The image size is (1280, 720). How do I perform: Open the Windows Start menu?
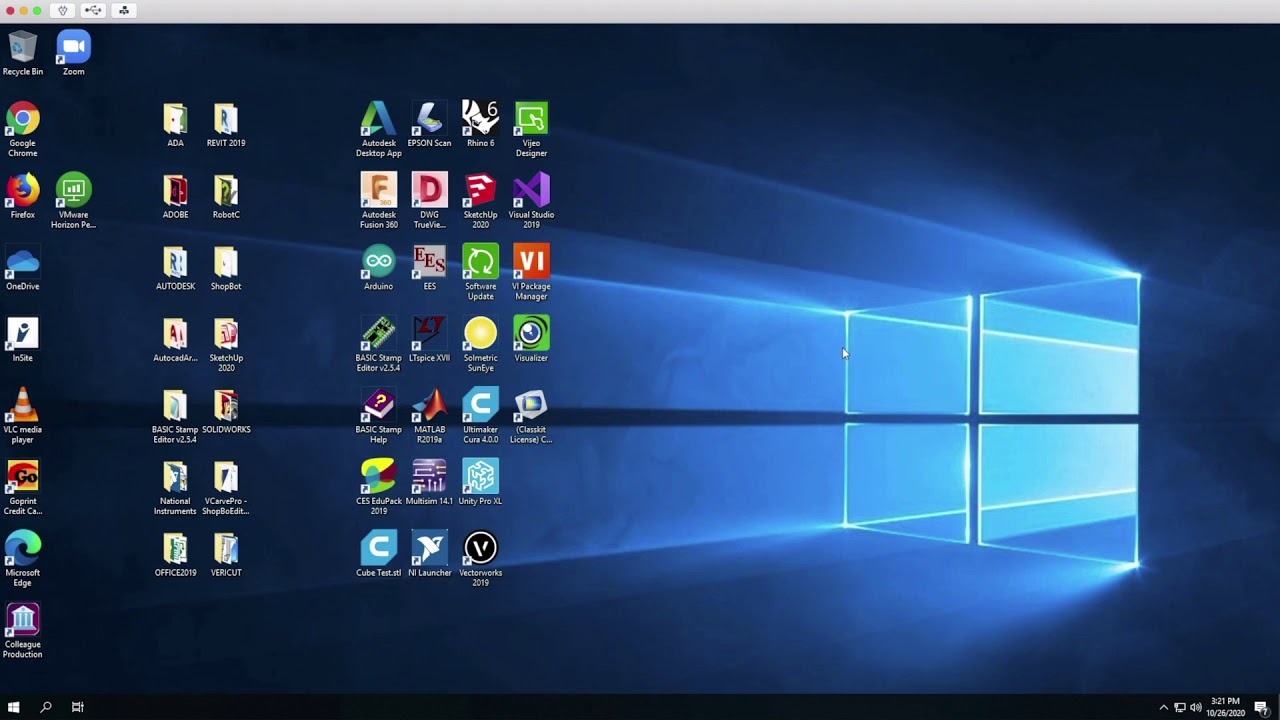coord(14,707)
